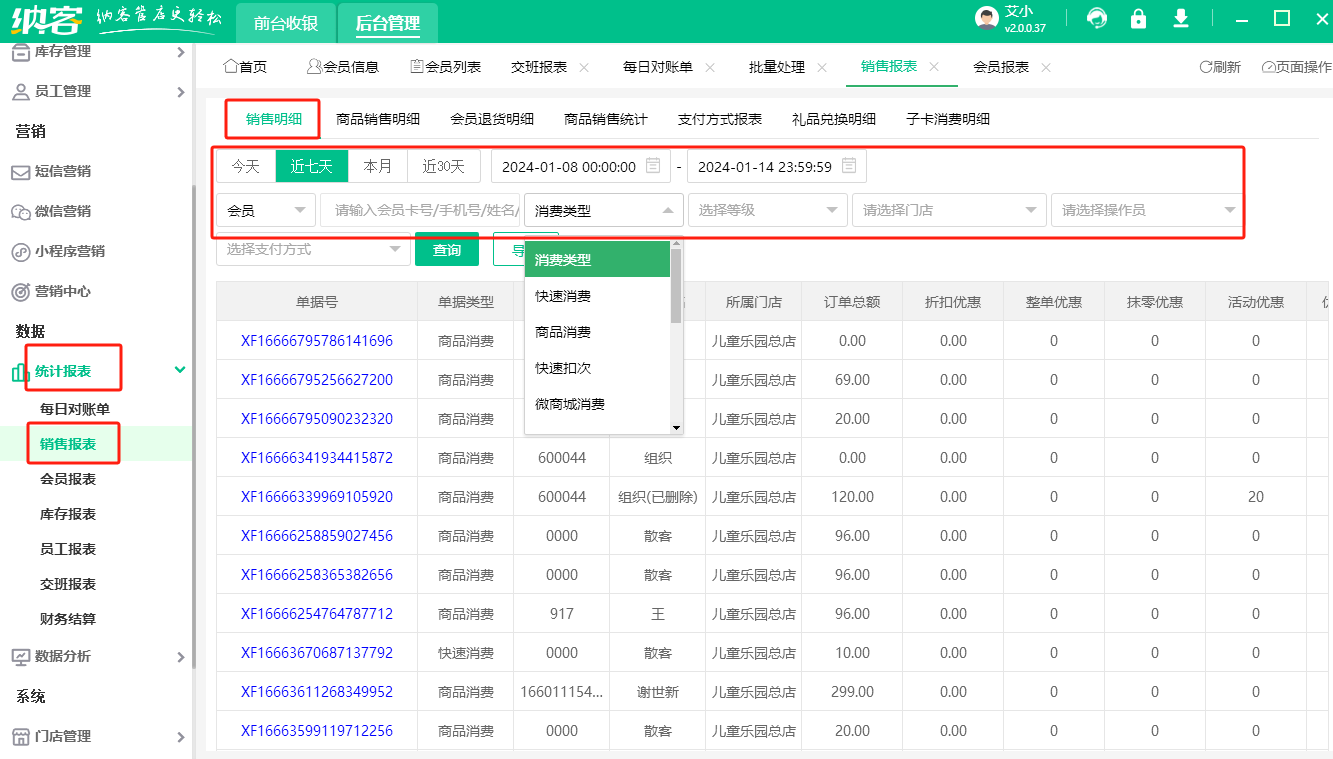Click the 微信营销 WeChat icon in sidebar
The width and height of the screenshot is (1333, 759).
click(x=20, y=212)
